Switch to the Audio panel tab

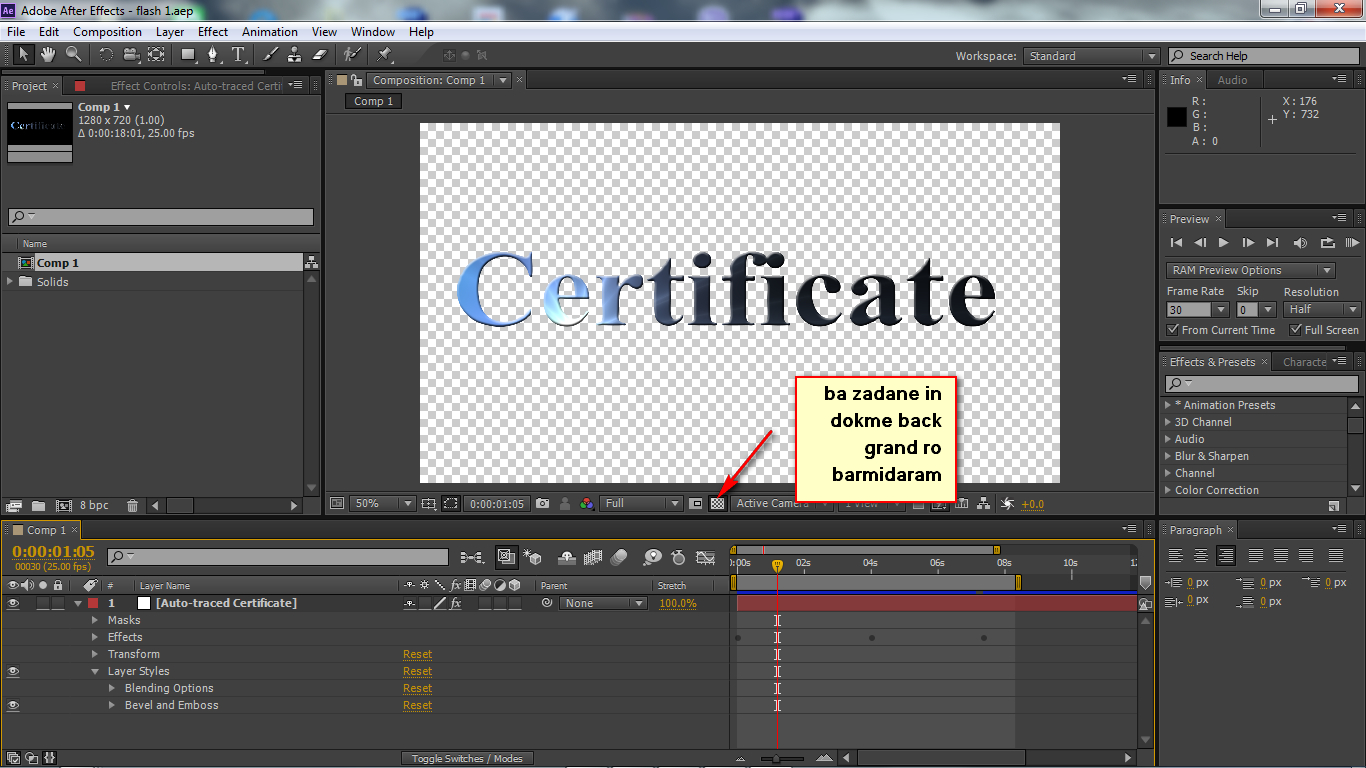click(1232, 80)
